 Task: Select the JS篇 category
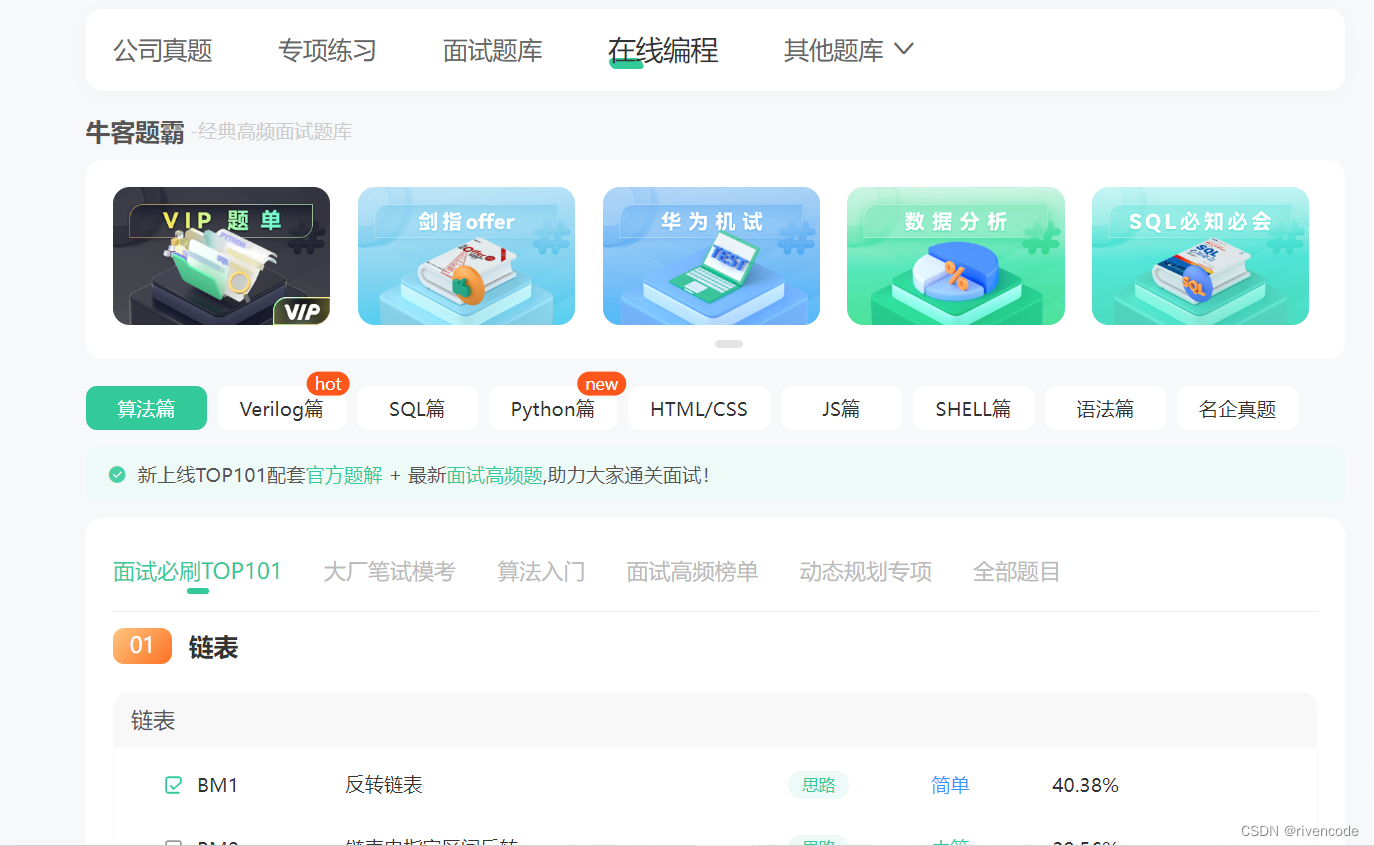coord(841,408)
